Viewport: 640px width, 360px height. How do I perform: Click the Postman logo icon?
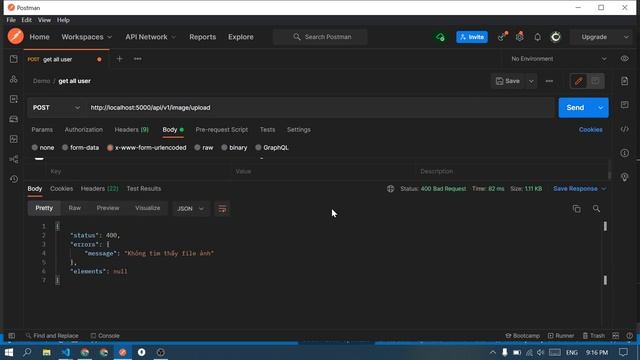pyautogui.click(x=16, y=36)
